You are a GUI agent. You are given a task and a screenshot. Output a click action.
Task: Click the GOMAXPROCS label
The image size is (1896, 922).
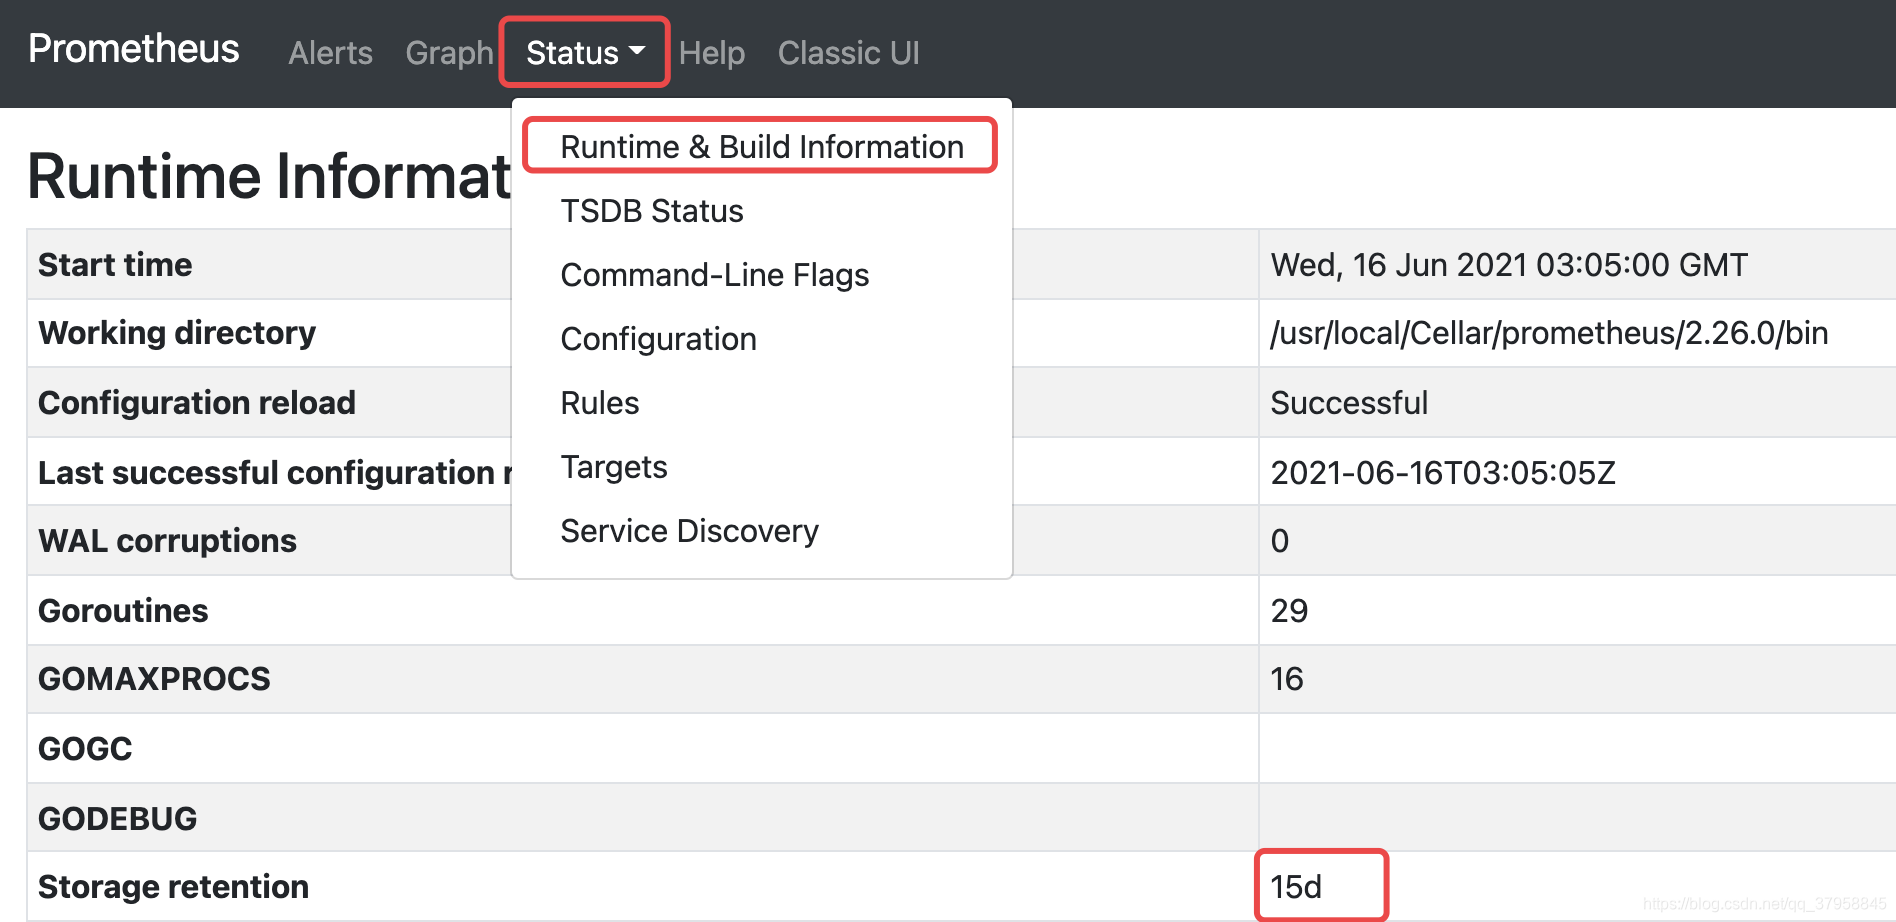point(154,679)
